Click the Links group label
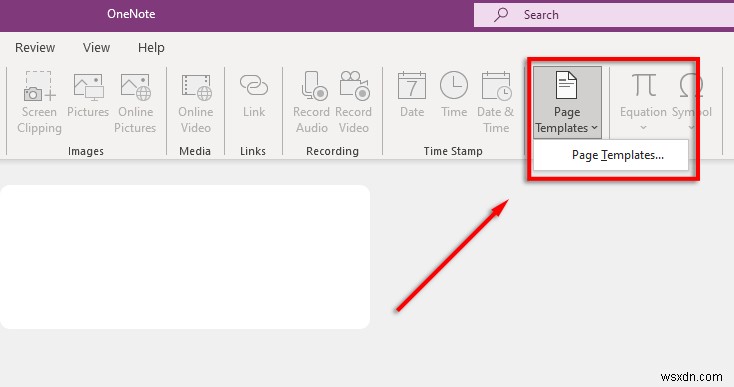This screenshot has height=387, width=734. click(253, 151)
